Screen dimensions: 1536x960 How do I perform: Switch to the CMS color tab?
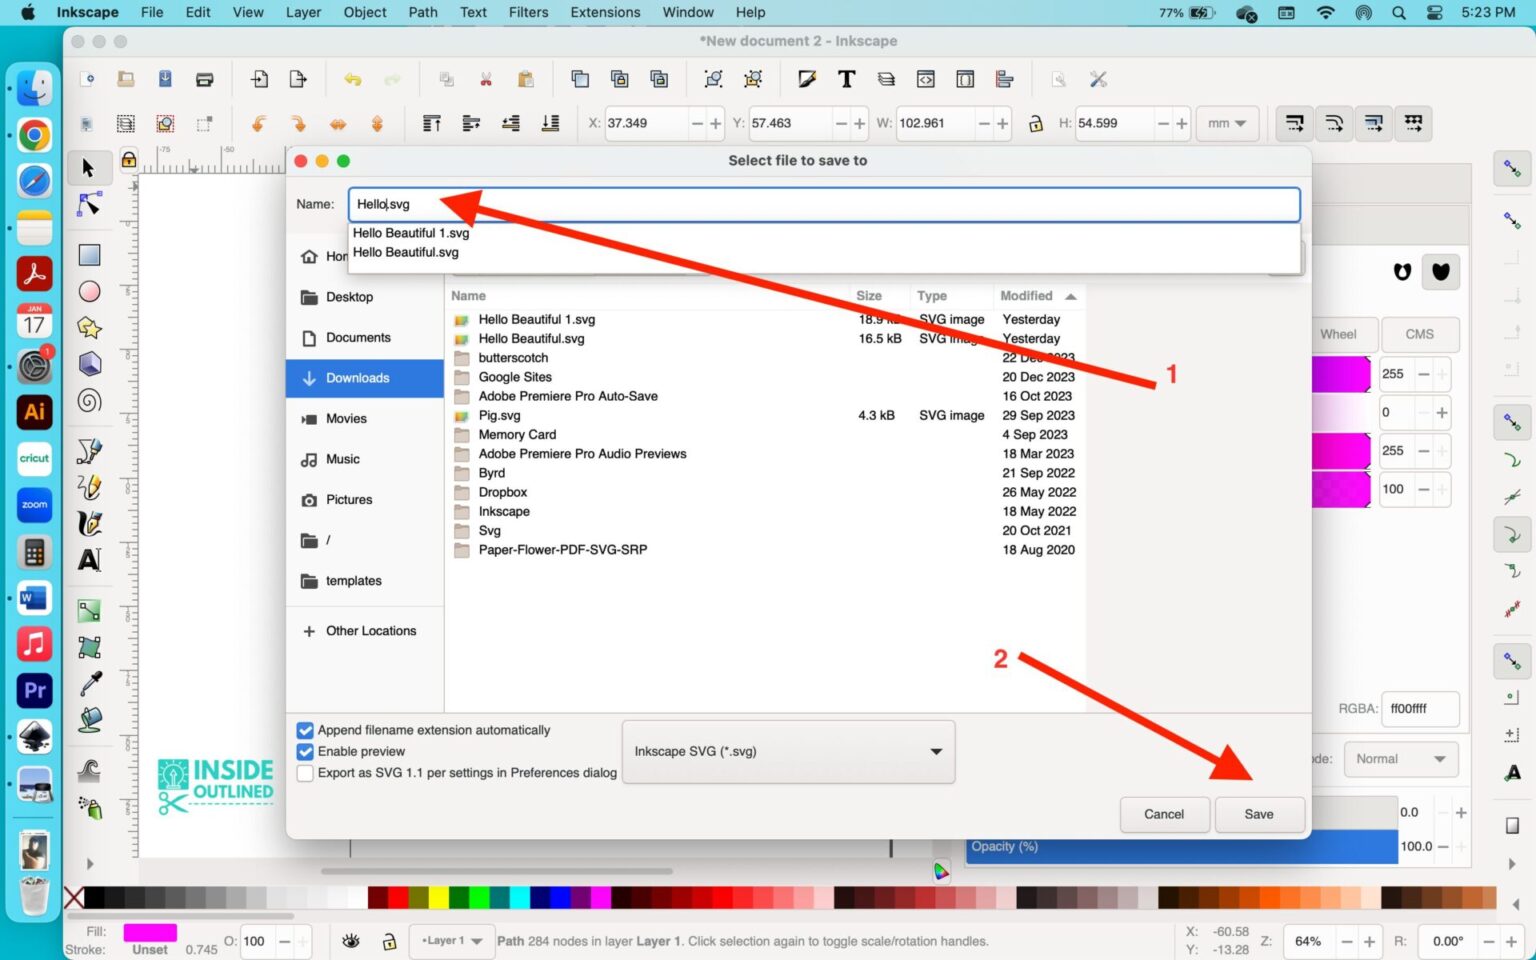pos(1419,334)
